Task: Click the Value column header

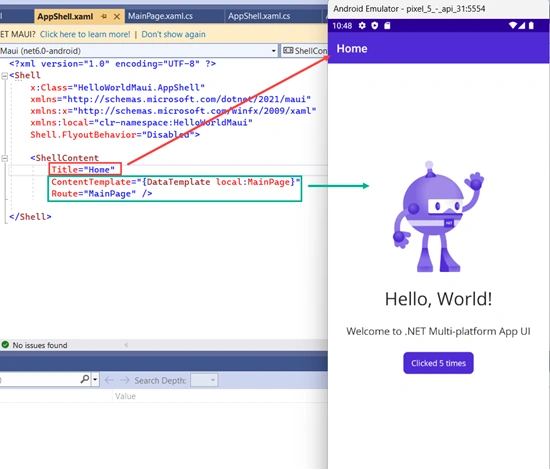Action: (x=125, y=396)
